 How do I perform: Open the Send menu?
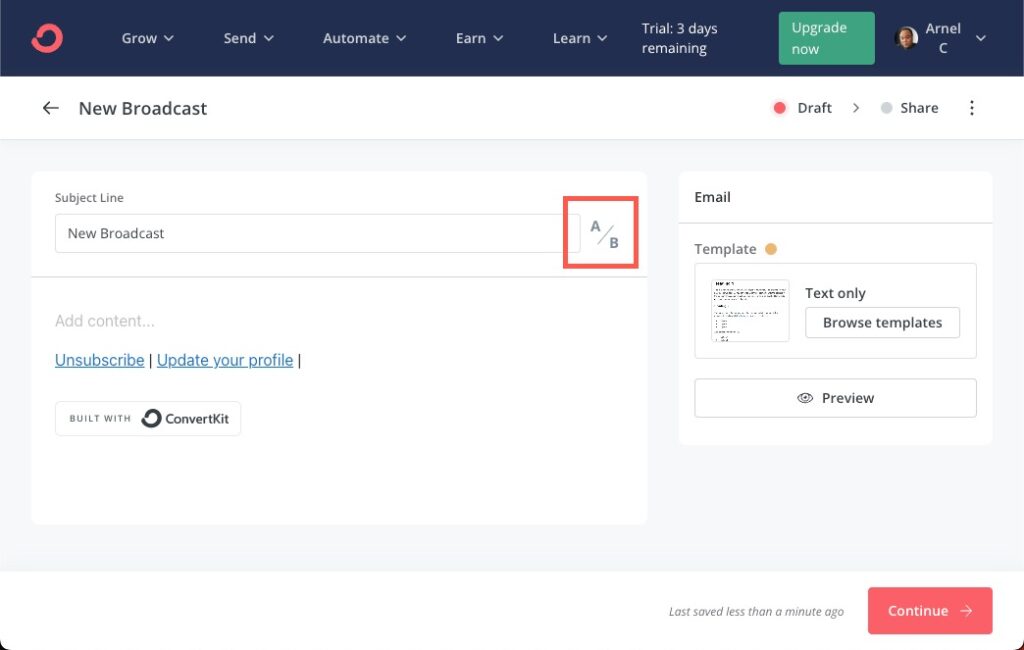point(248,37)
